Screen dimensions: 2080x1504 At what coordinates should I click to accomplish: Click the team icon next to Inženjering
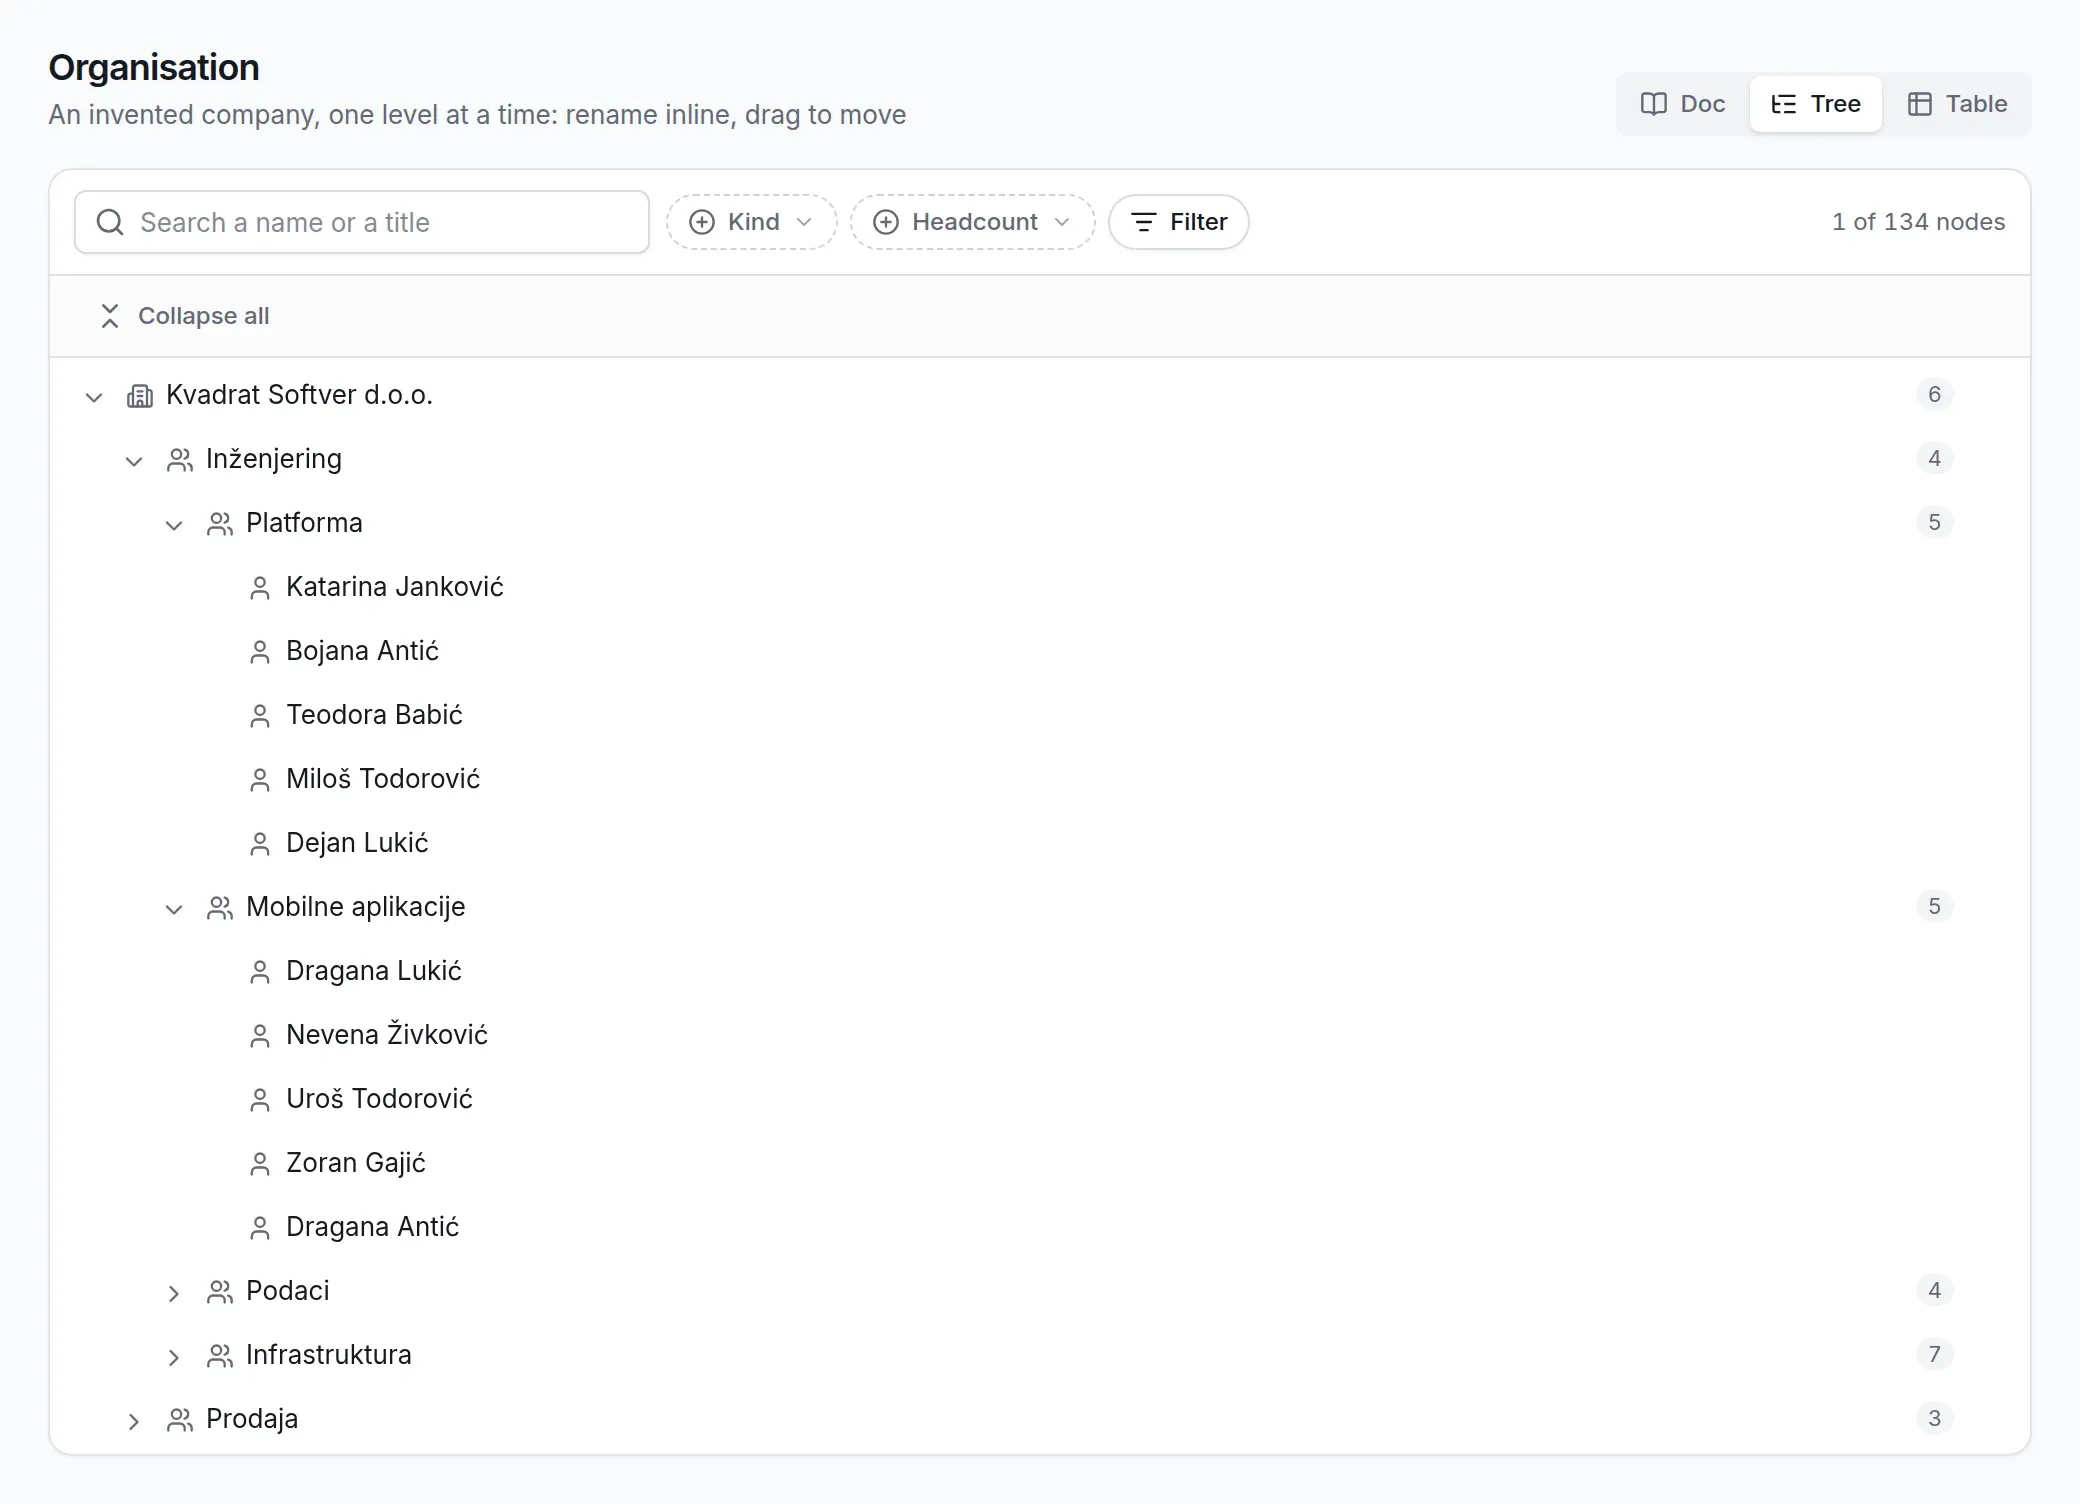point(180,460)
